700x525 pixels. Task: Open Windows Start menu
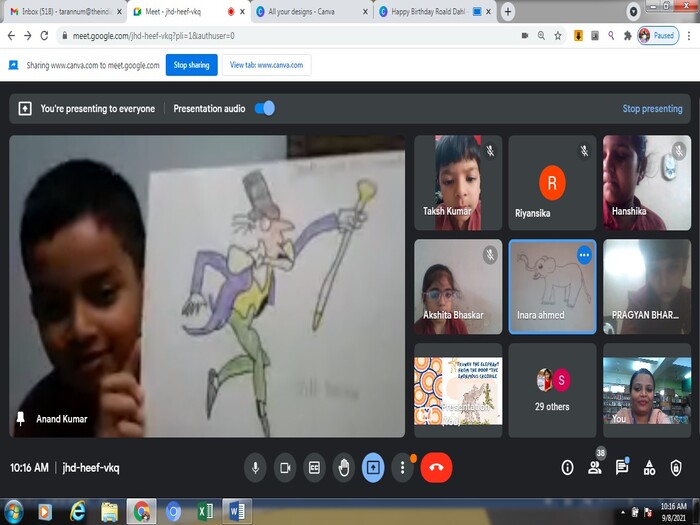click(13, 512)
